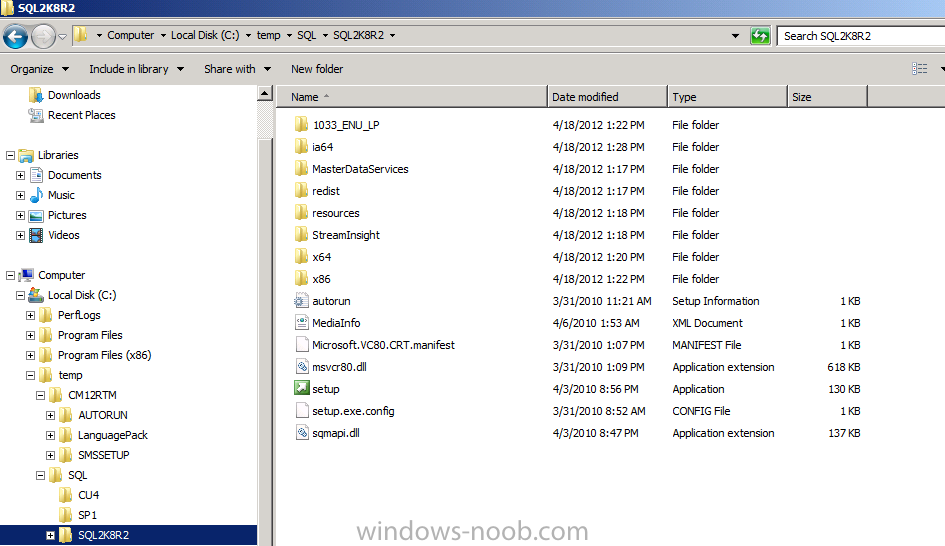The width and height of the screenshot is (945, 546).
Task: Collapse the CM12RTM folder node
Action: click(40, 395)
